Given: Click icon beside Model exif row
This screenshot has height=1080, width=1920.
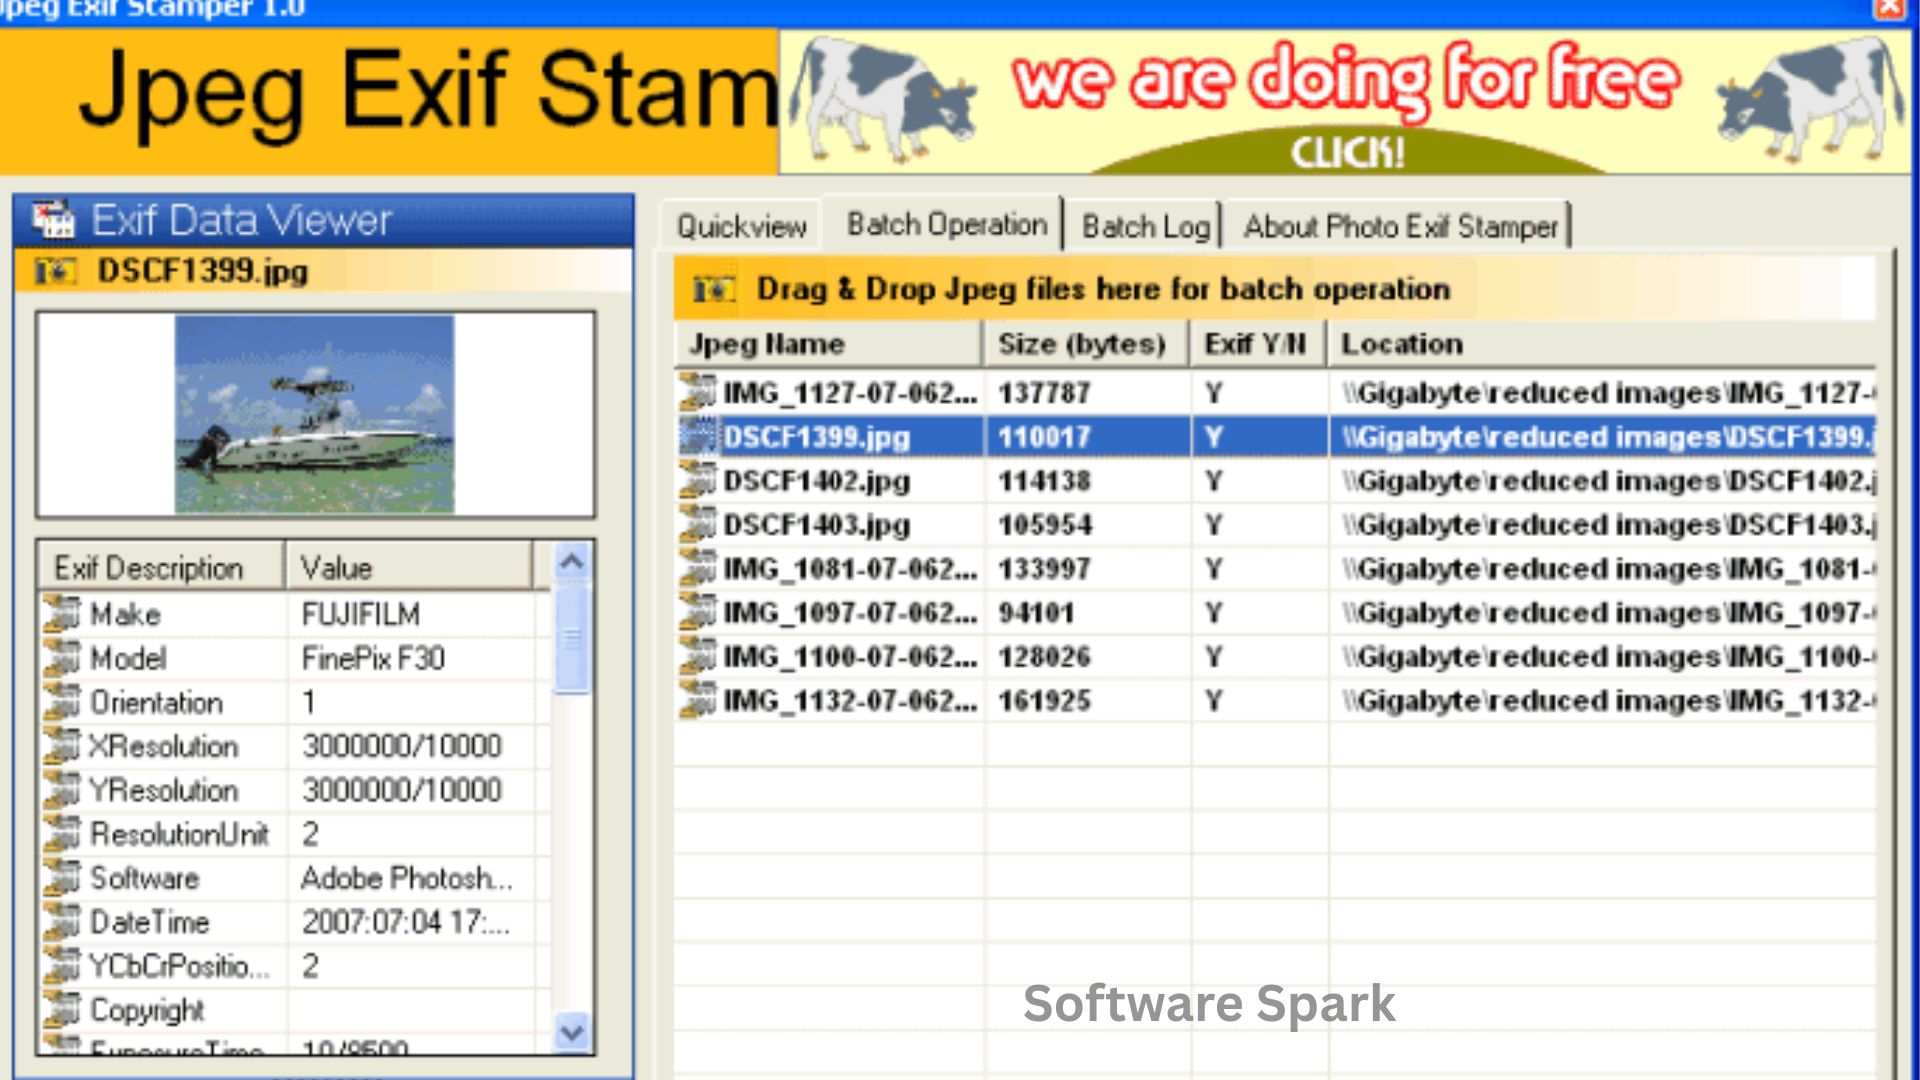Looking at the screenshot, I should tap(62, 658).
